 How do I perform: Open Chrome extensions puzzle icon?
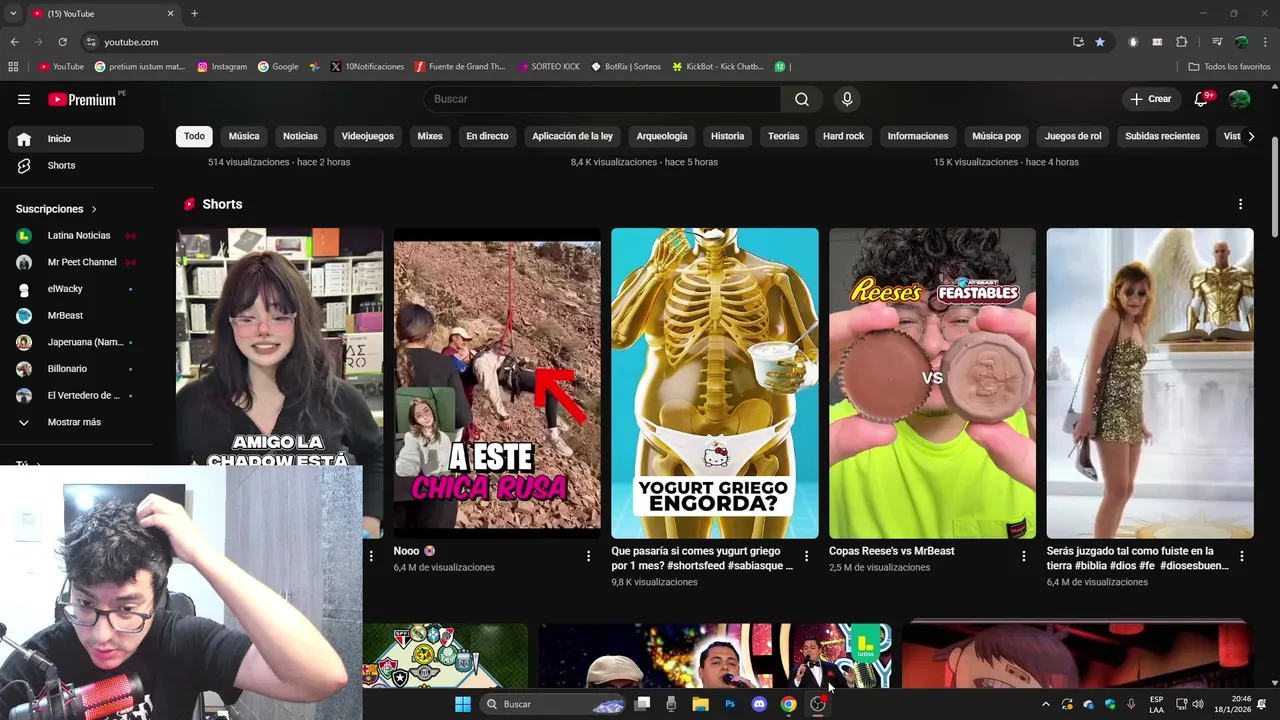click(x=1181, y=42)
